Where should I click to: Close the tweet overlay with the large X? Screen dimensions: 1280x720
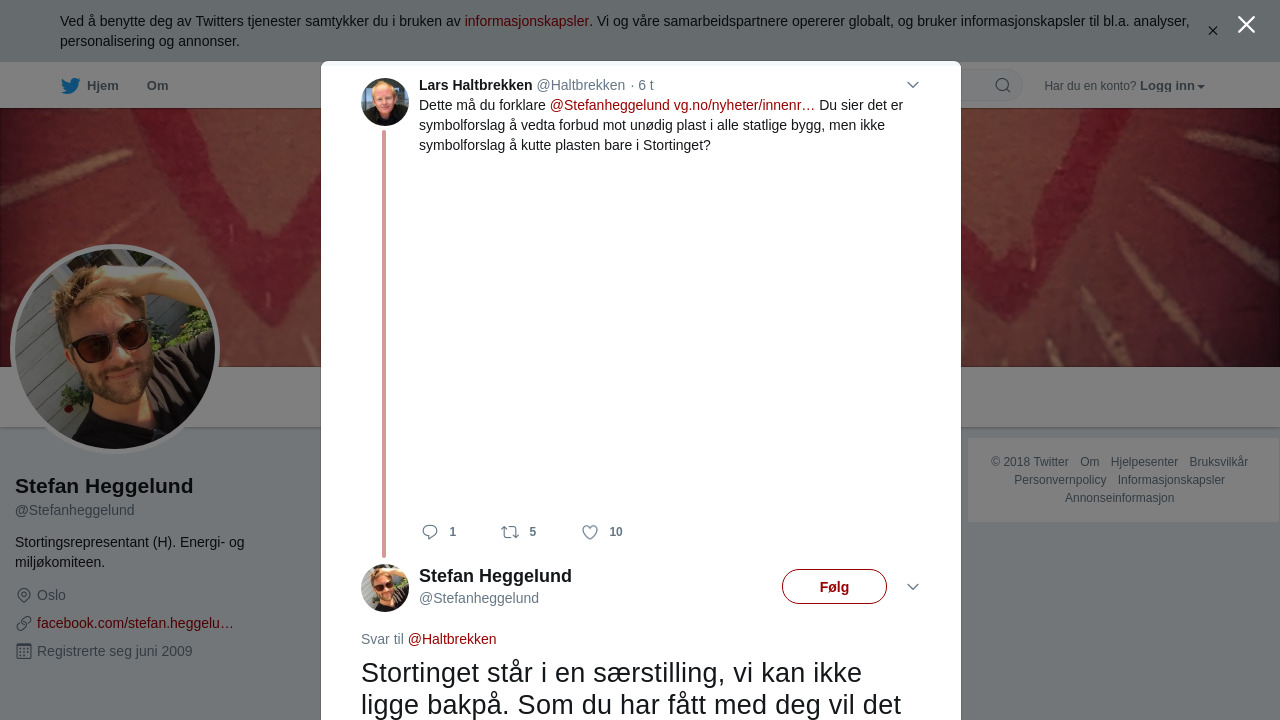click(1246, 25)
